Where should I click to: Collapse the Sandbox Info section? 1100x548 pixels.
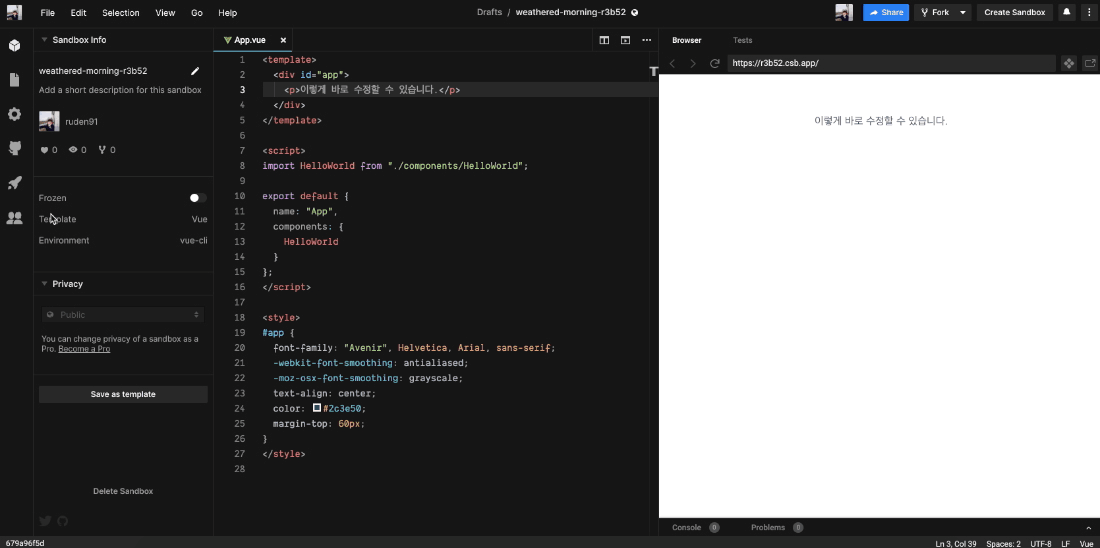tap(45, 40)
